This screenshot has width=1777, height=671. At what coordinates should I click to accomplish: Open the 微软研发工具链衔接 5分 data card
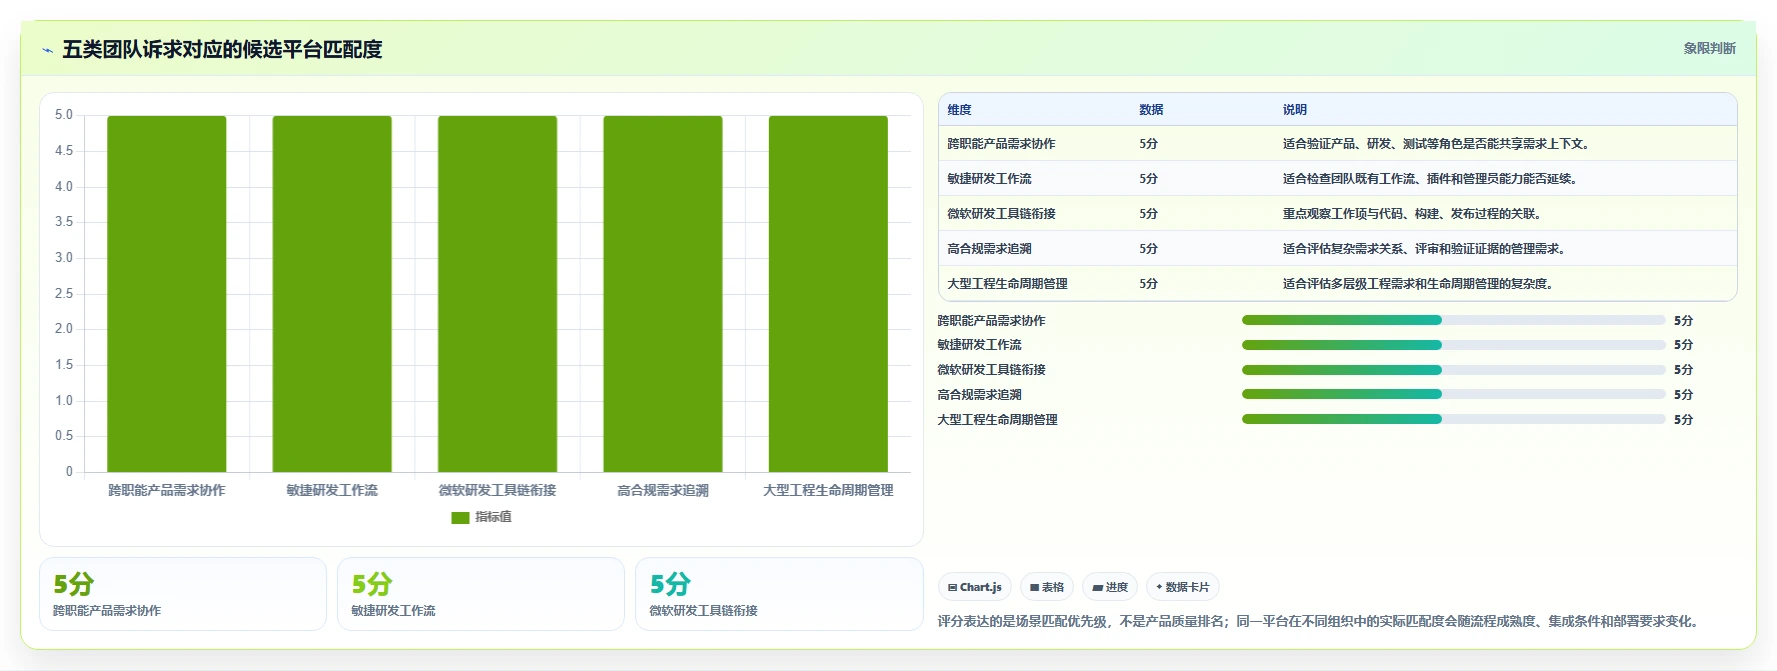pyautogui.click(x=779, y=594)
